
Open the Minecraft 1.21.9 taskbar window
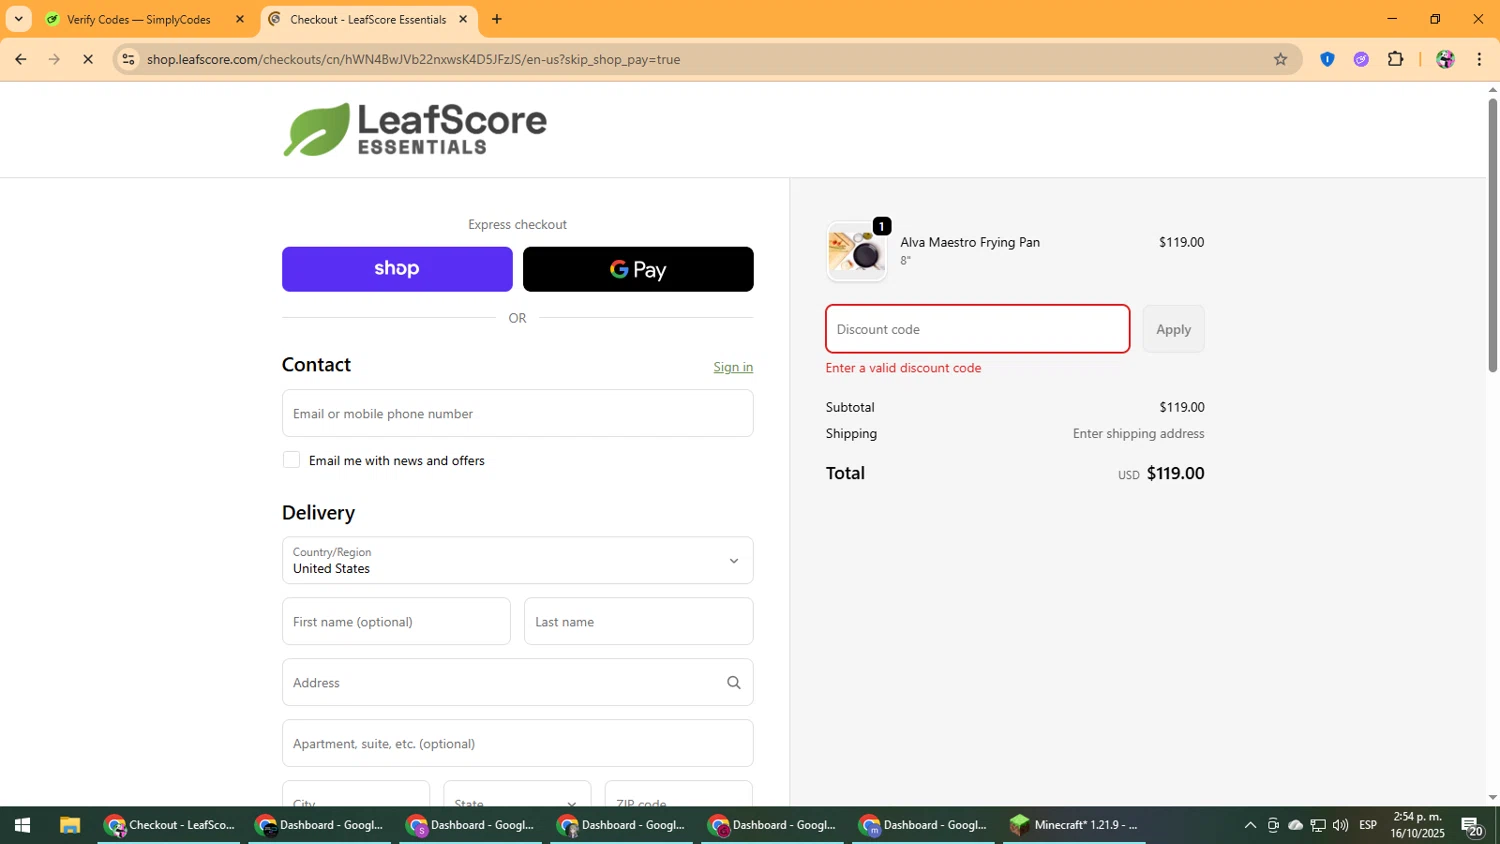pos(1075,825)
